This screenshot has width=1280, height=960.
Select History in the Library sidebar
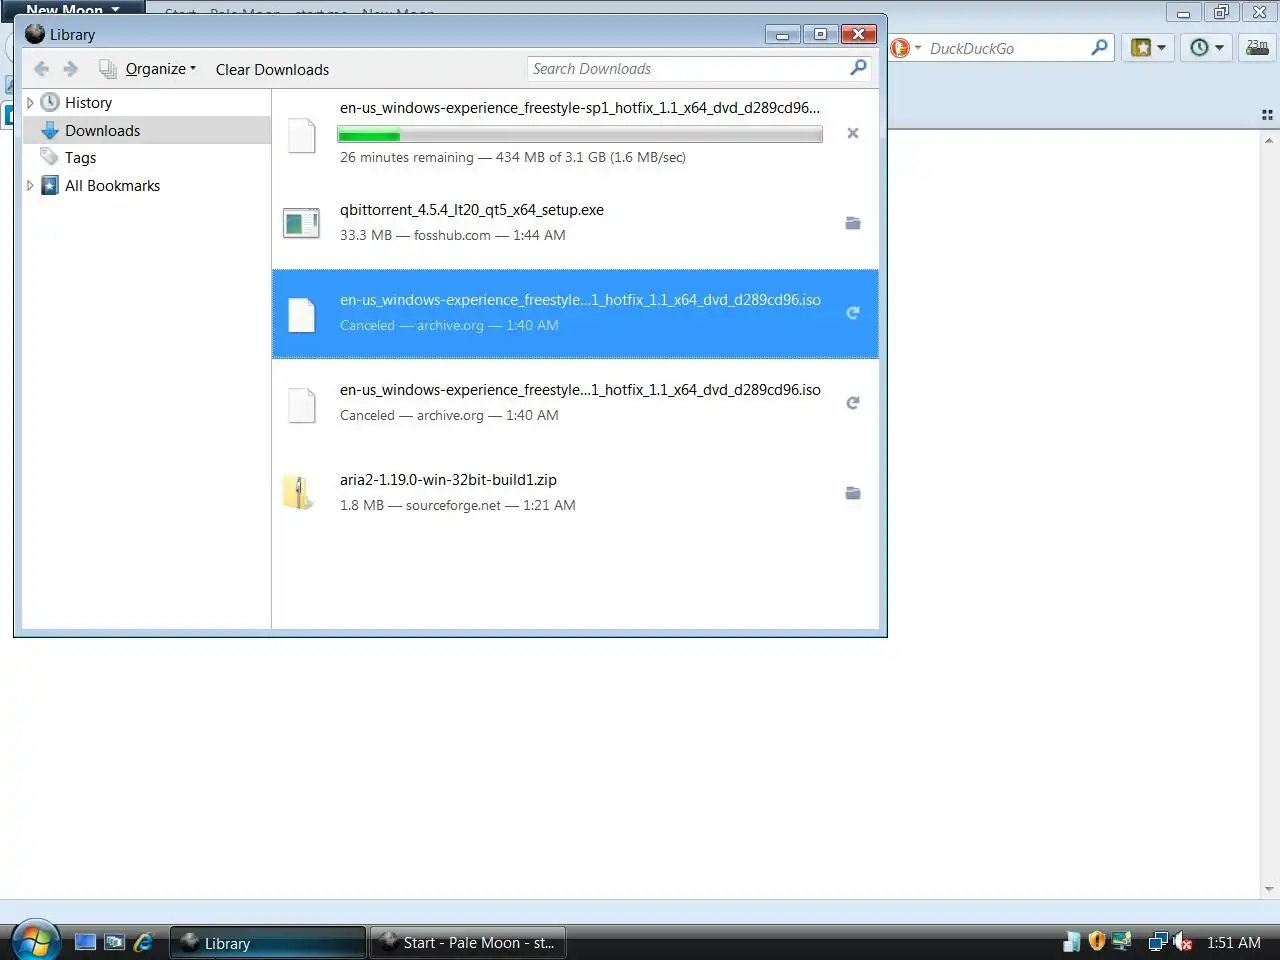coord(88,103)
